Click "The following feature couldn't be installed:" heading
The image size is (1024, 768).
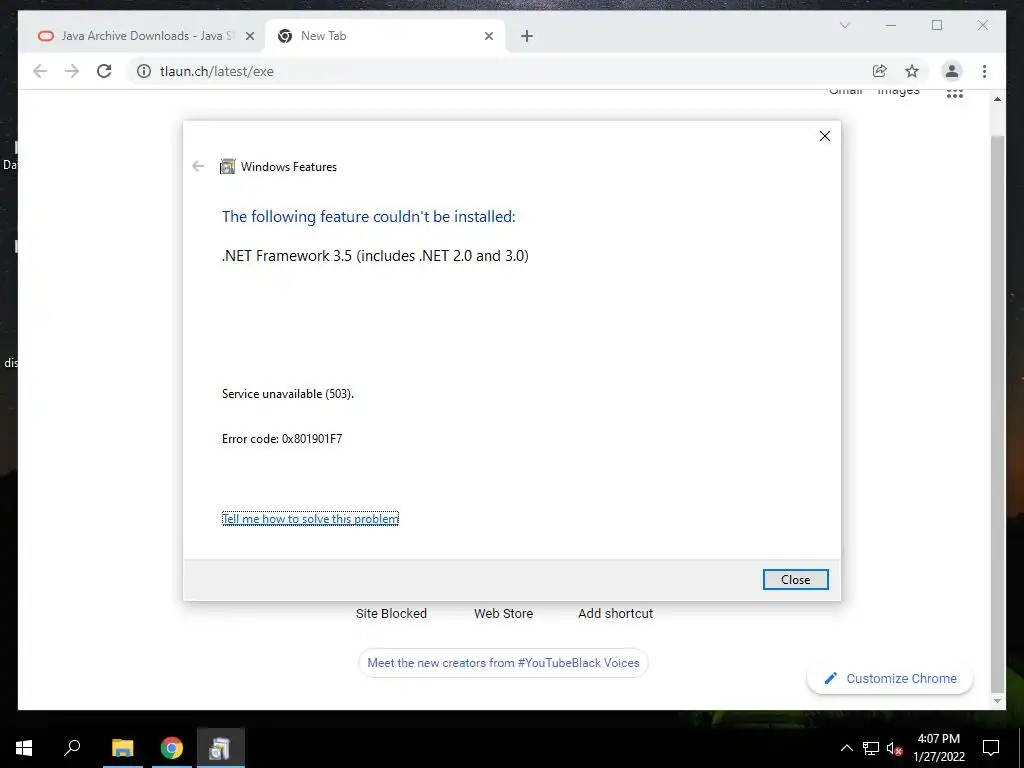pyautogui.click(x=369, y=217)
